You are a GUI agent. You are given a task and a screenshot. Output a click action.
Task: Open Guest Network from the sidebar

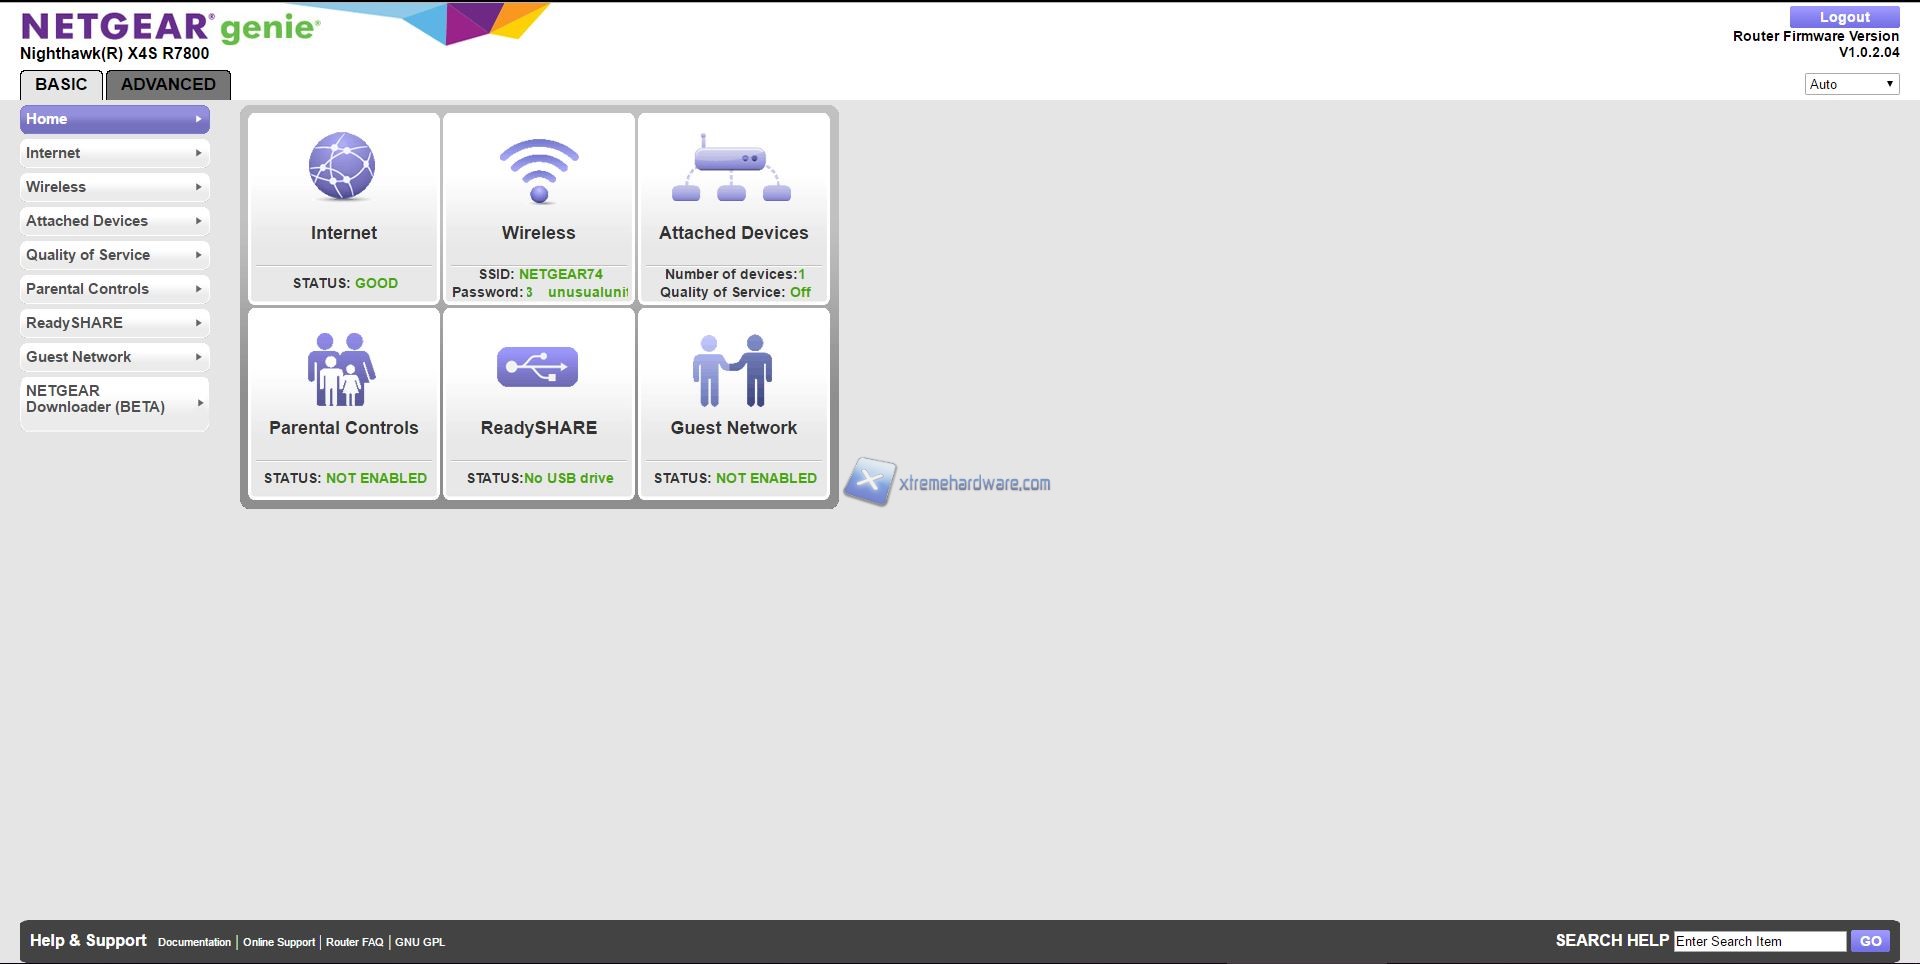pyautogui.click(x=78, y=357)
